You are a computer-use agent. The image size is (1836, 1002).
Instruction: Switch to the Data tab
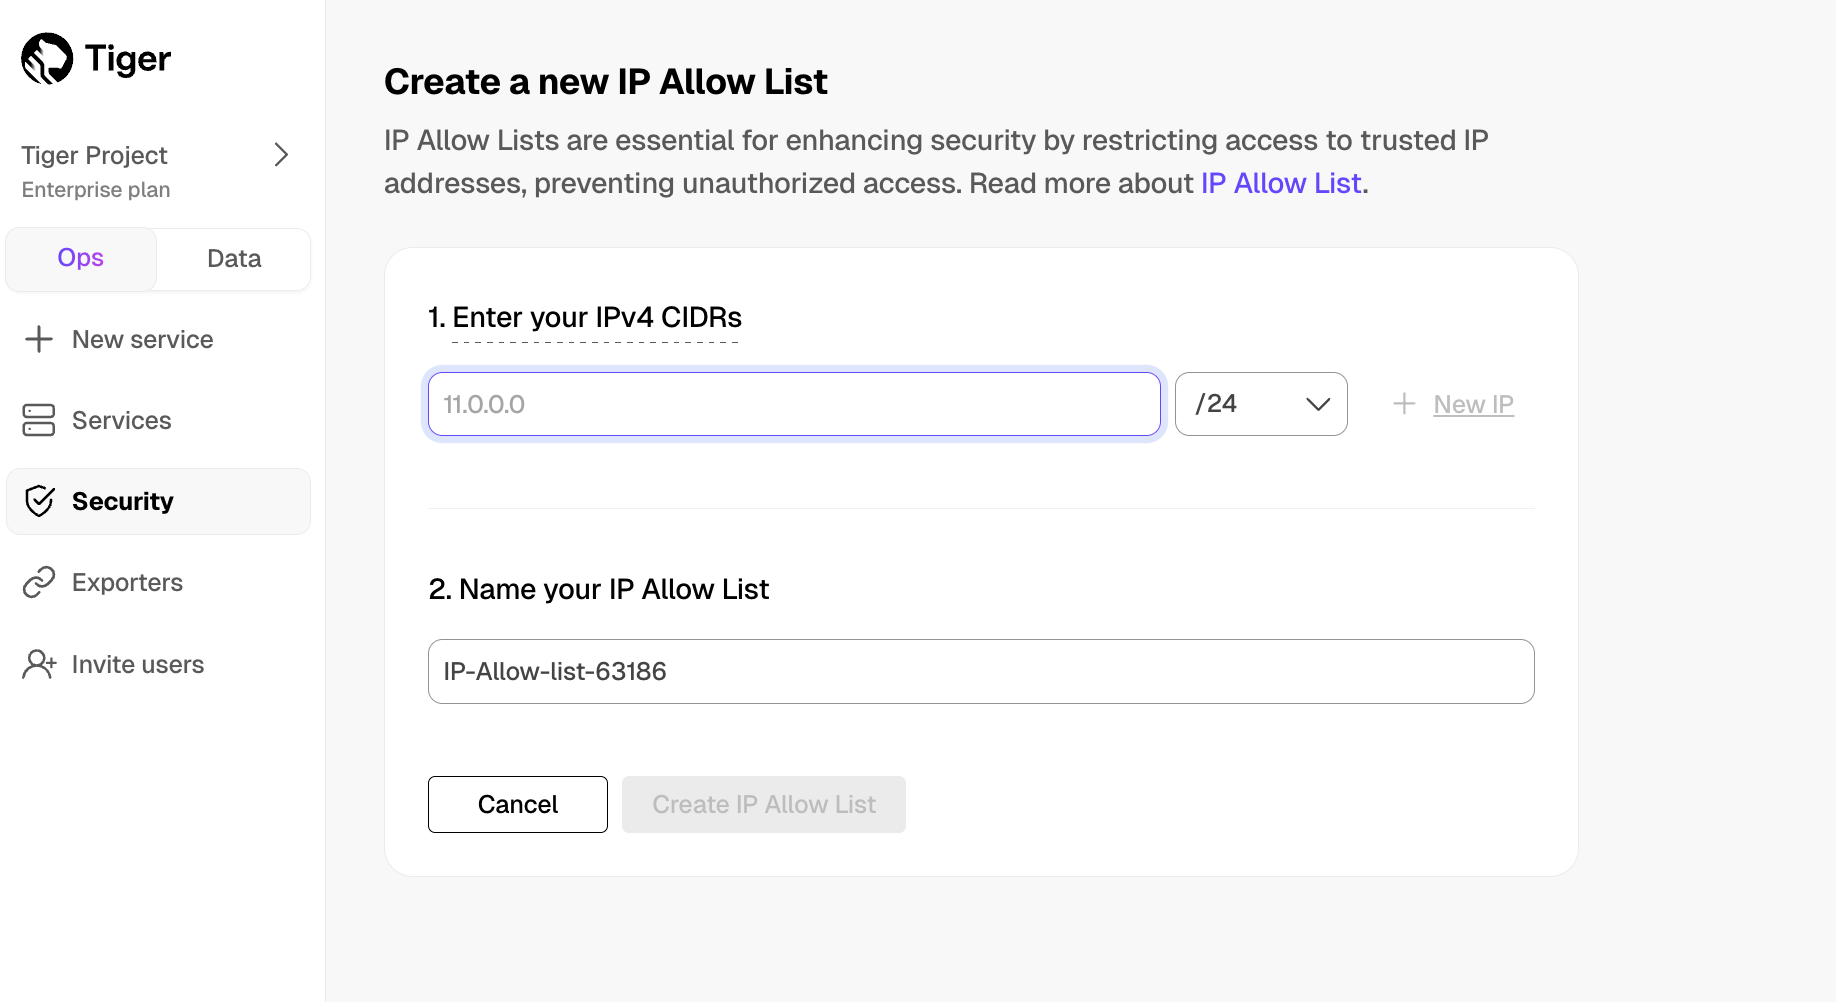pos(233,258)
